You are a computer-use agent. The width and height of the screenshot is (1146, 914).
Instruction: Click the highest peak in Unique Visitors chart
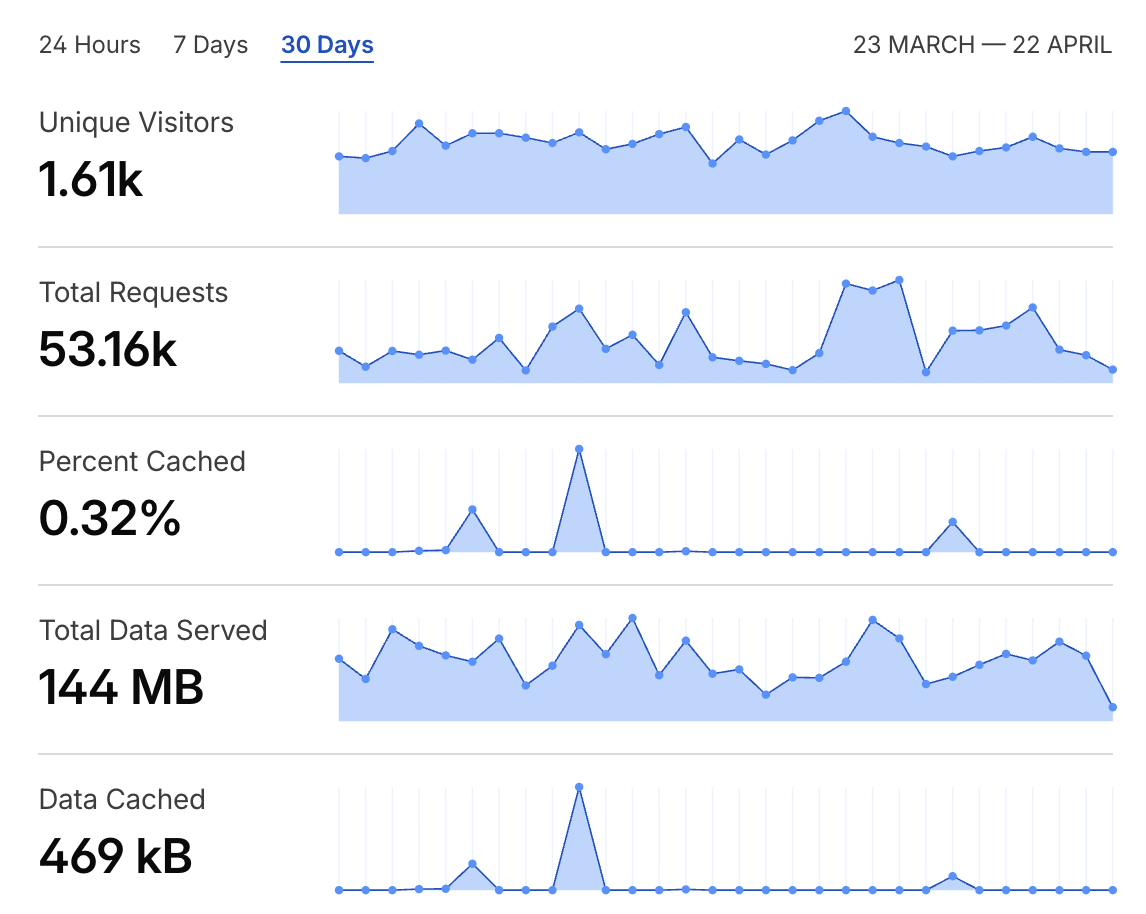click(x=846, y=111)
